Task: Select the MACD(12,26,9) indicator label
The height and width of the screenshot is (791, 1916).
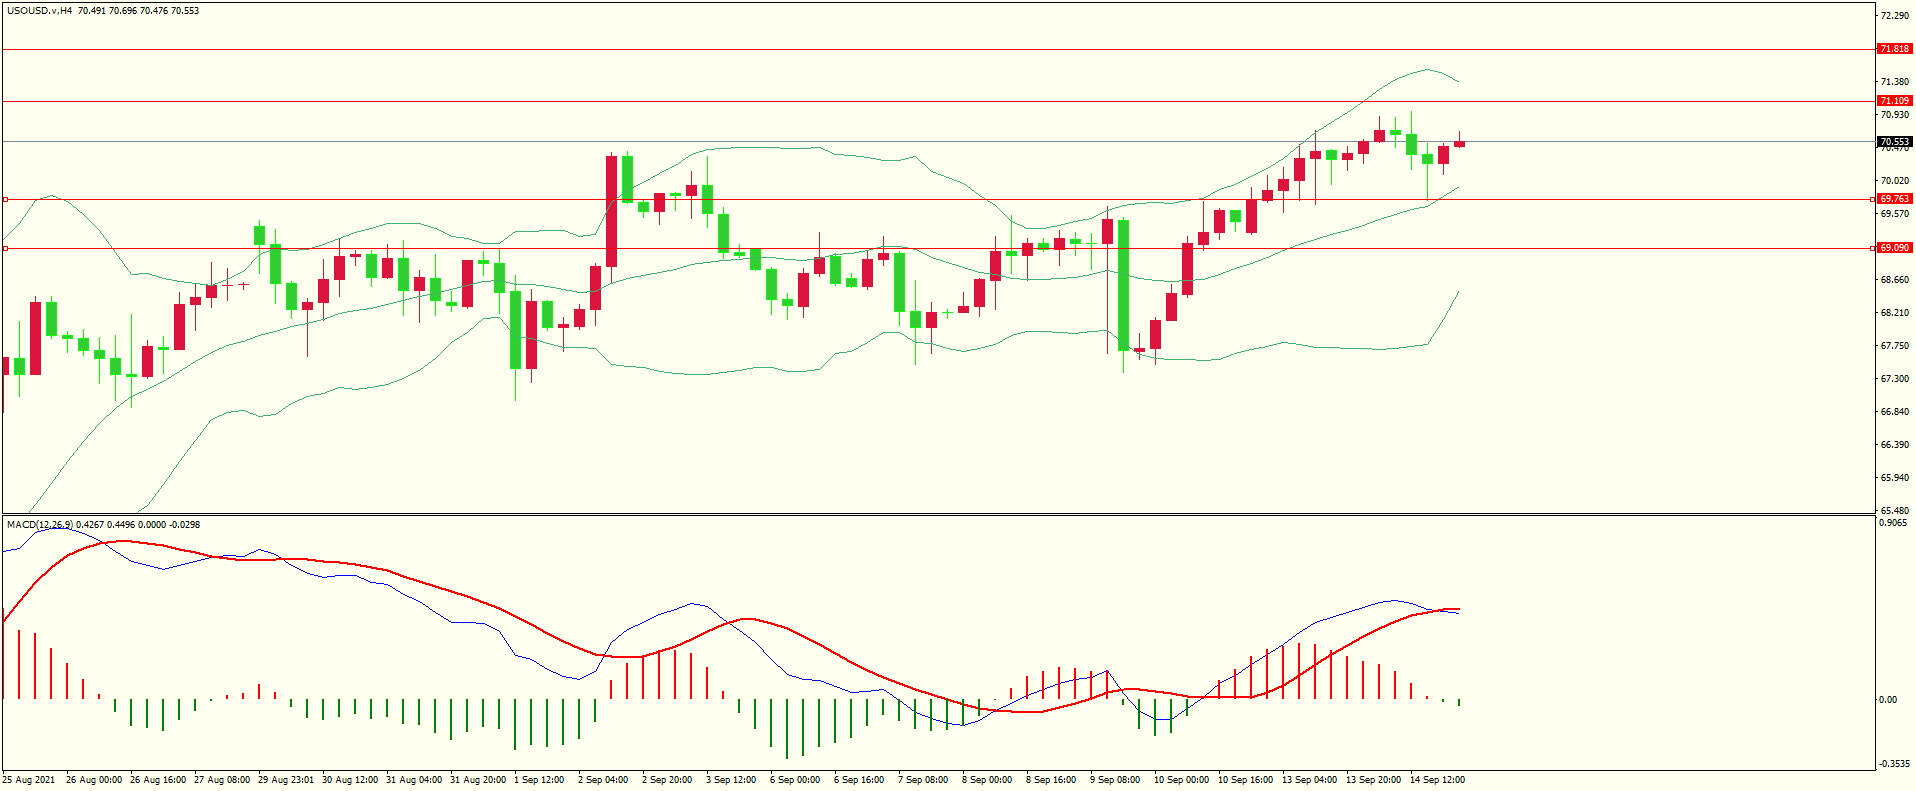Action: pyautogui.click(x=40, y=524)
